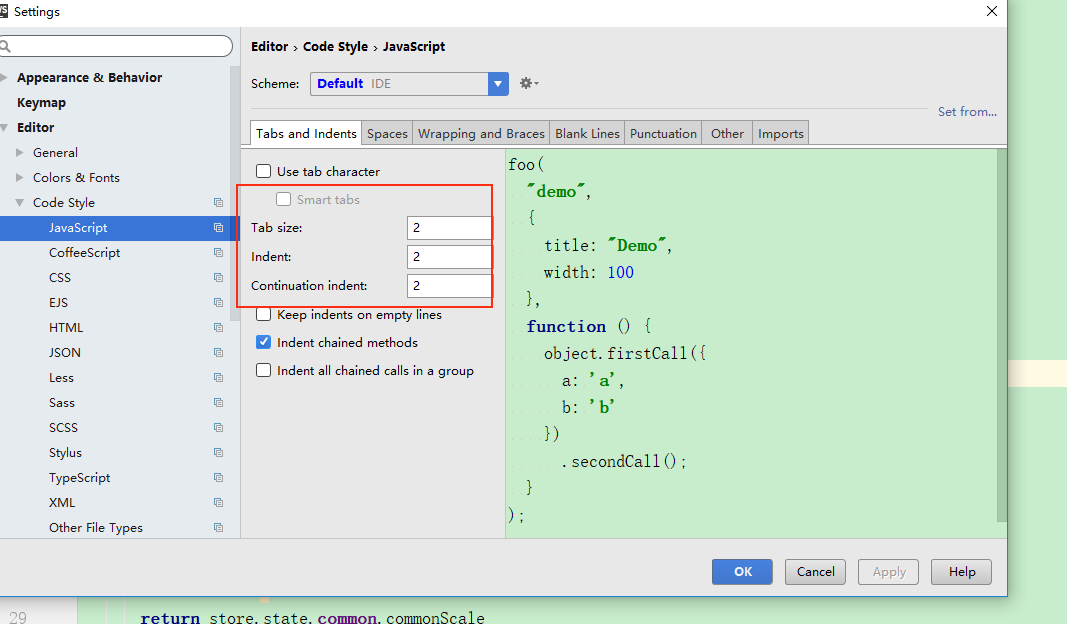
Task: Enable the Use tab character checkbox
Action: coord(263,171)
